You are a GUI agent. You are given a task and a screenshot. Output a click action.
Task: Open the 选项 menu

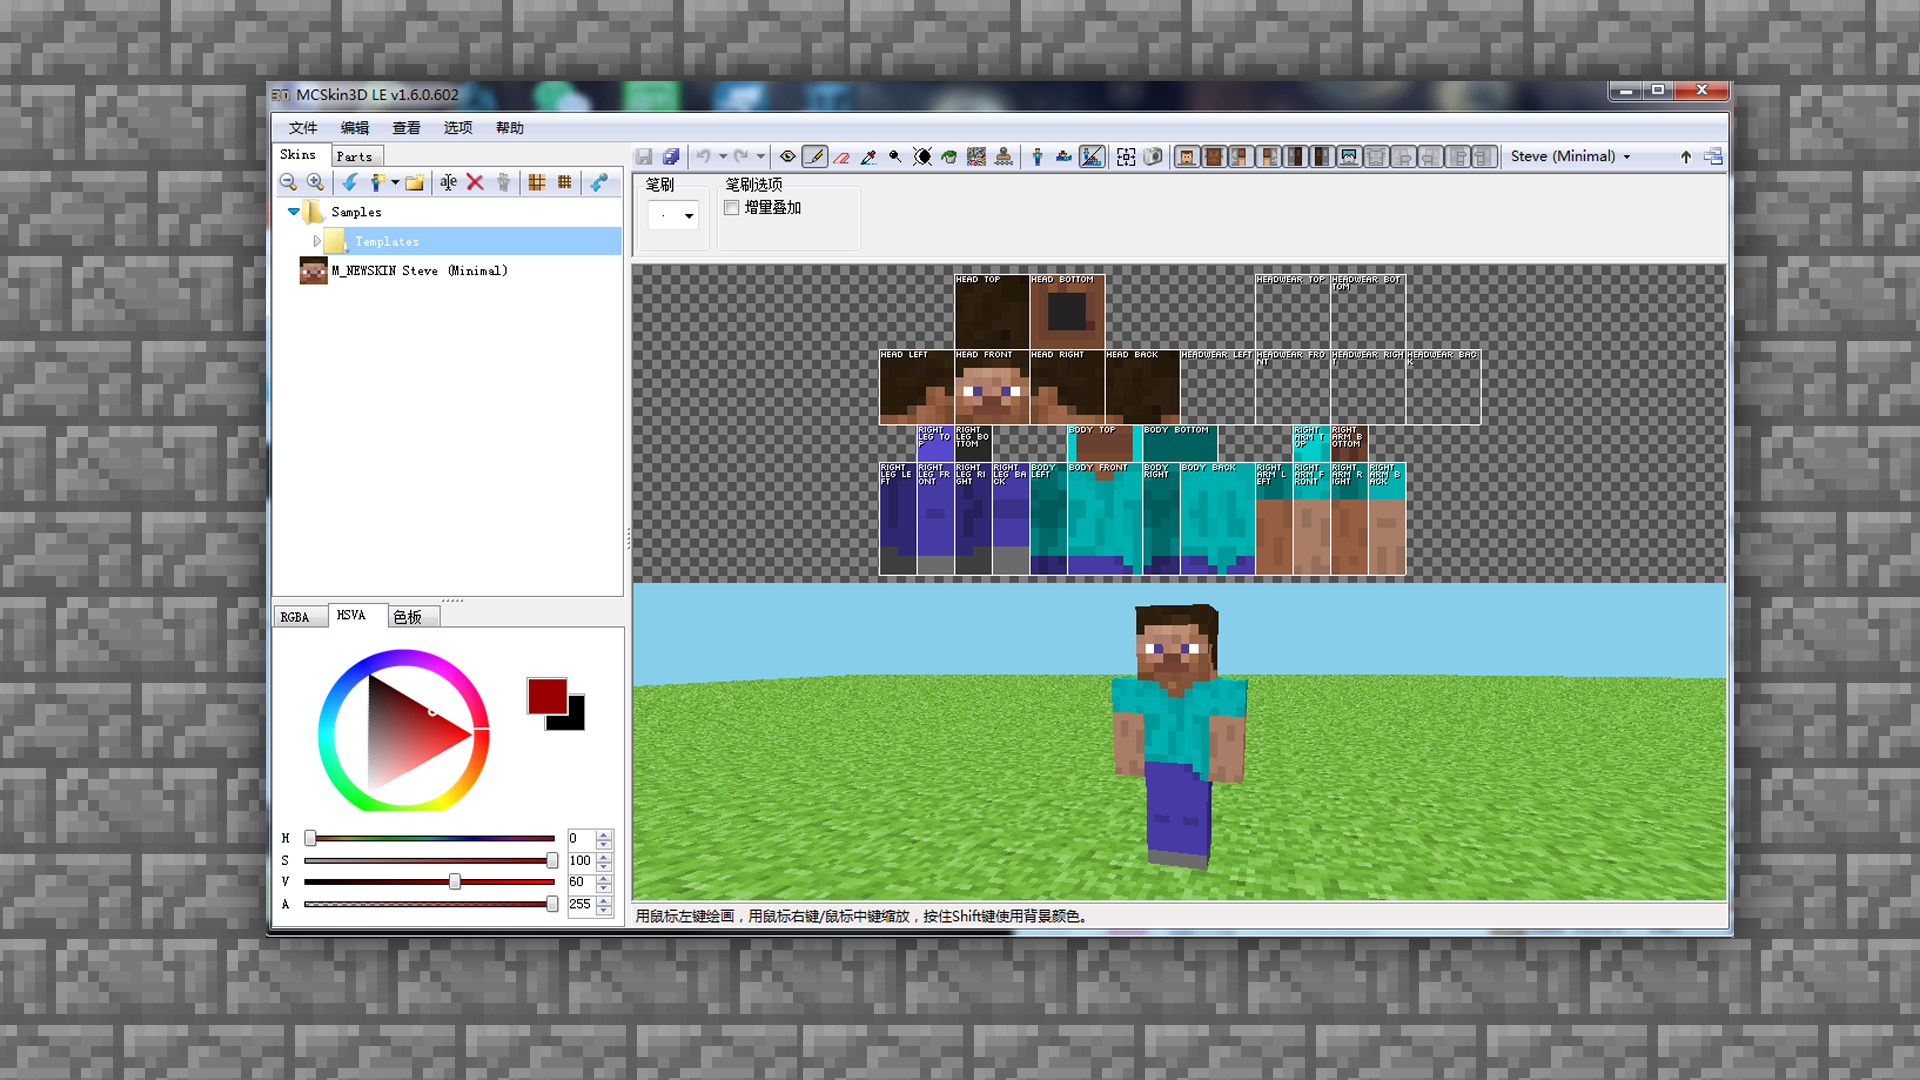(x=458, y=128)
